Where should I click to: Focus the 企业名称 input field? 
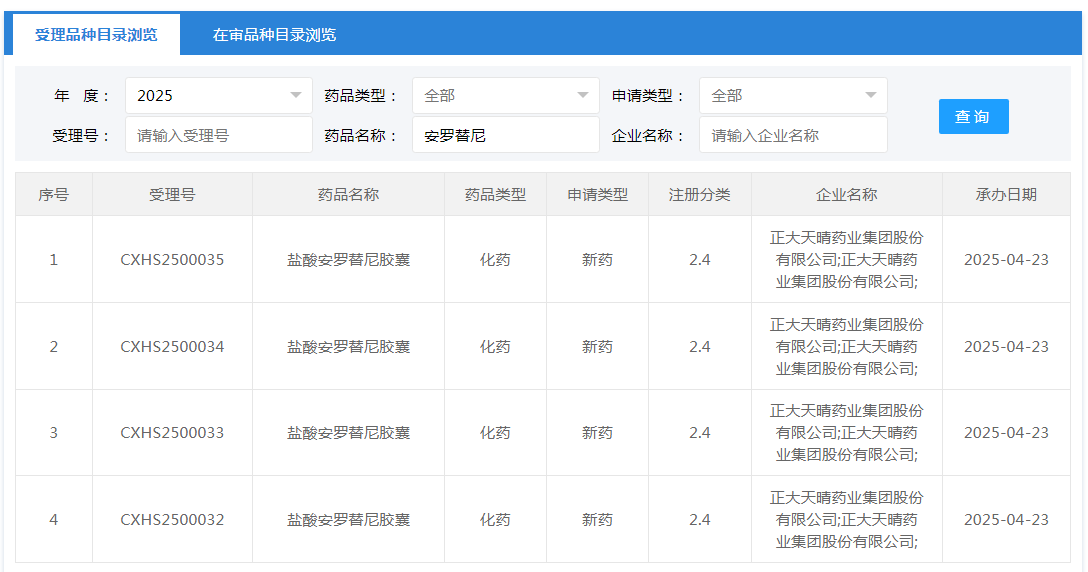point(793,135)
